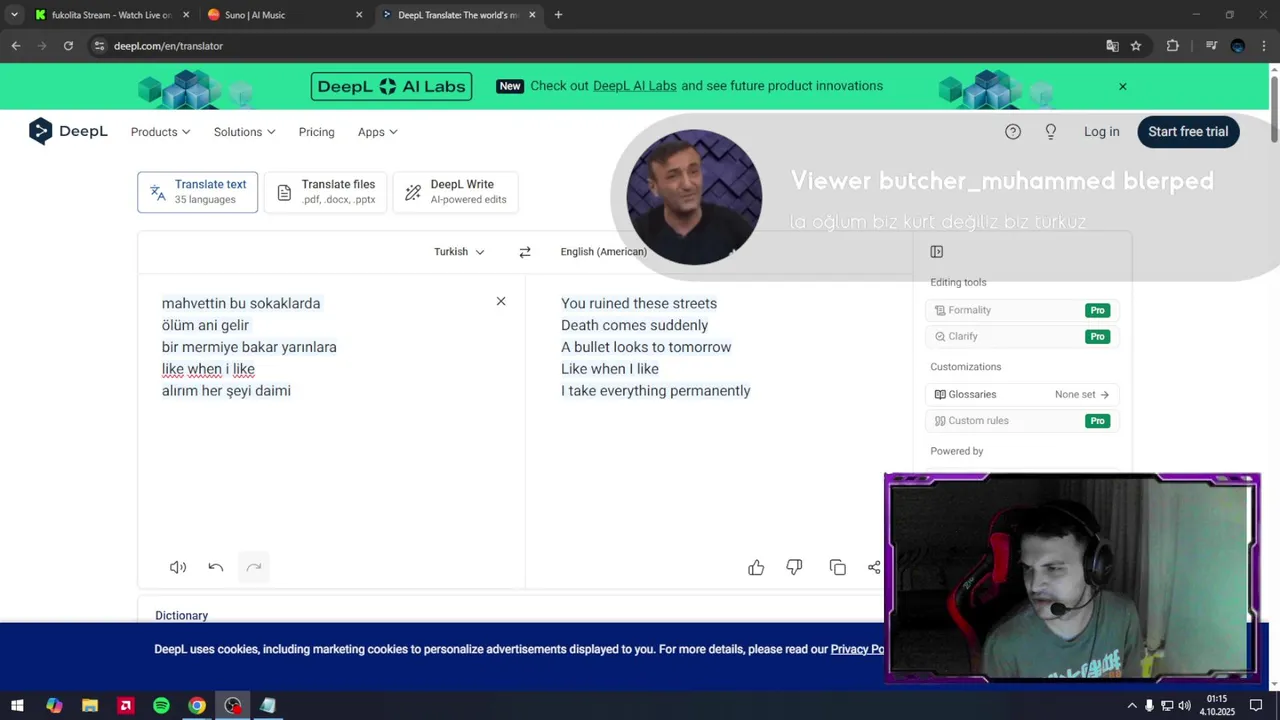Expand the Apps menu
This screenshot has height=720, width=1280.
(x=377, y=132)
